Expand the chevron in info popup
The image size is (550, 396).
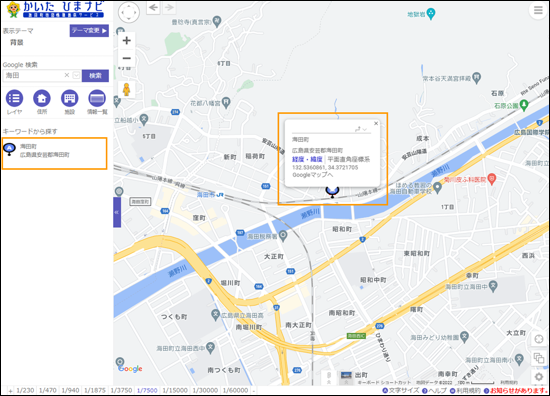click(x=365, y=129)
